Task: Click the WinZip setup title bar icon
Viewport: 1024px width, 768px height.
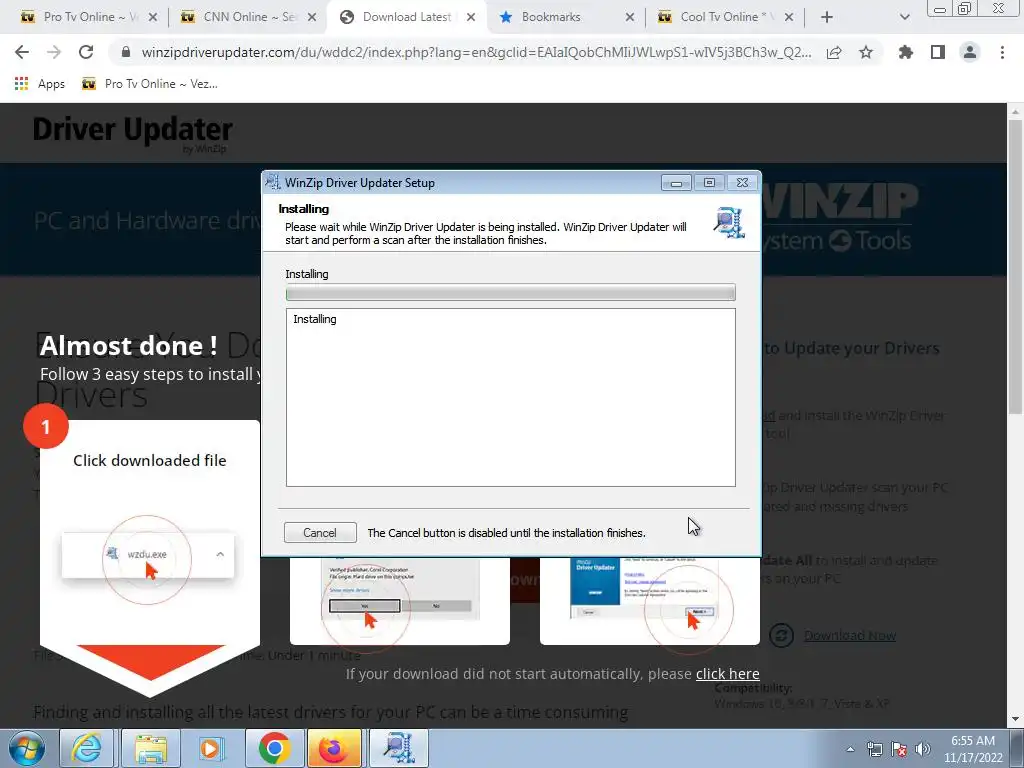Action: (273, 182)
